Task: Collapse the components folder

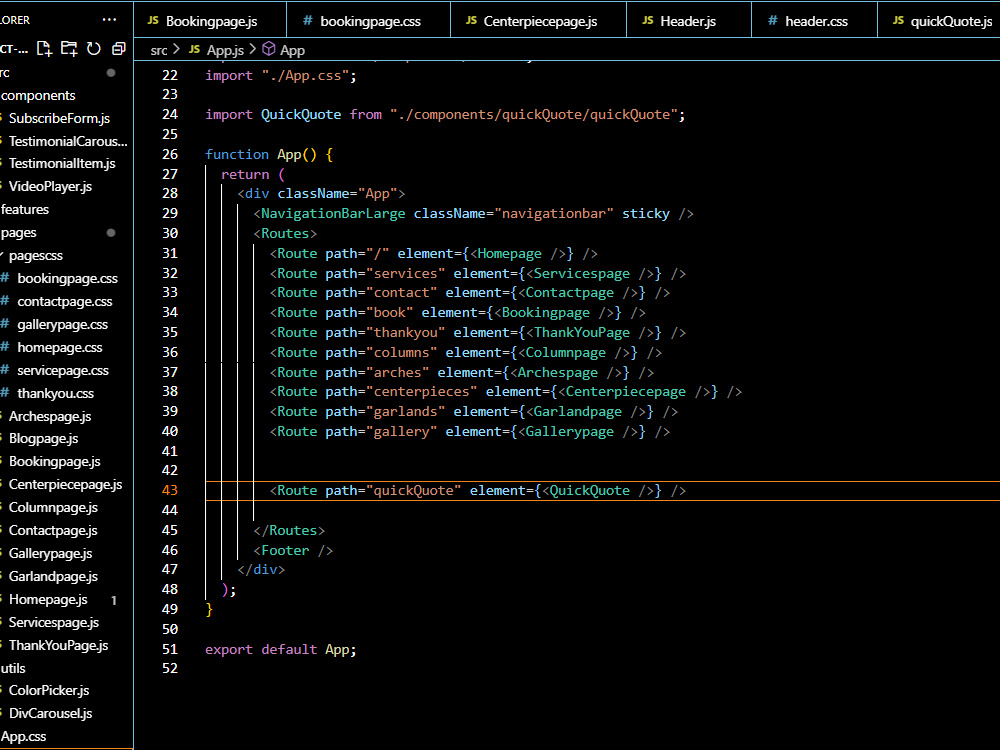Action: click(x=39, y=95)
